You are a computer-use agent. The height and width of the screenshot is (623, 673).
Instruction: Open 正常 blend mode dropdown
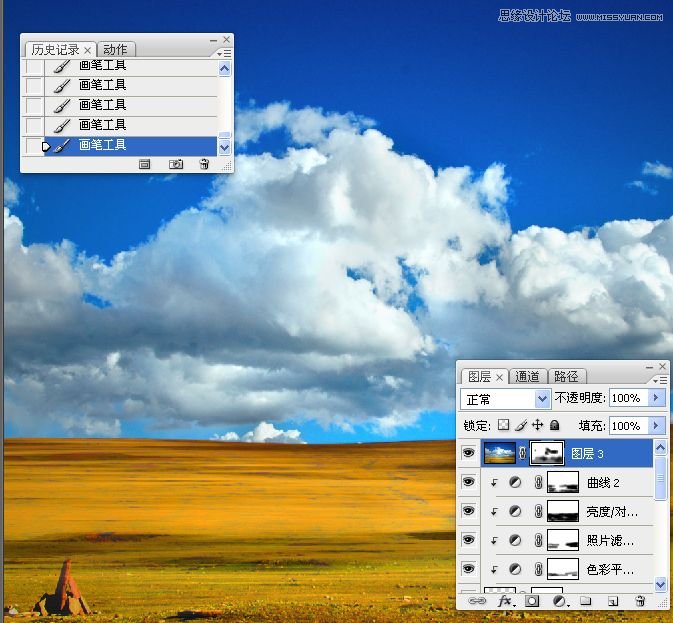542,399
